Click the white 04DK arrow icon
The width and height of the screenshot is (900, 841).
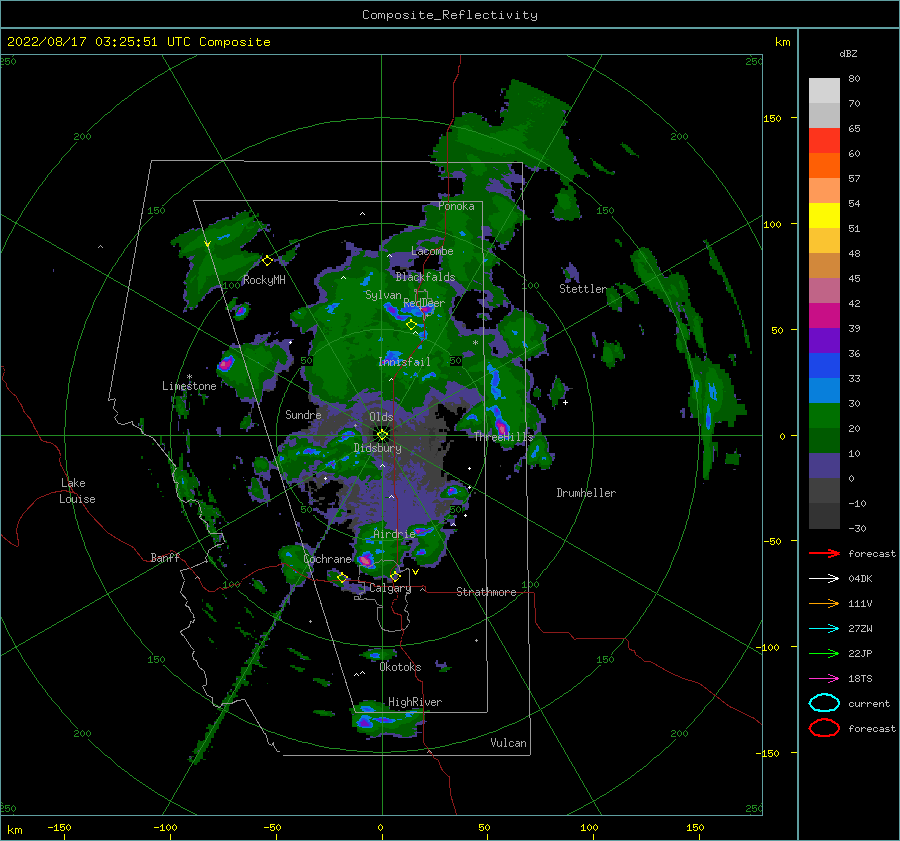(824, 578)
